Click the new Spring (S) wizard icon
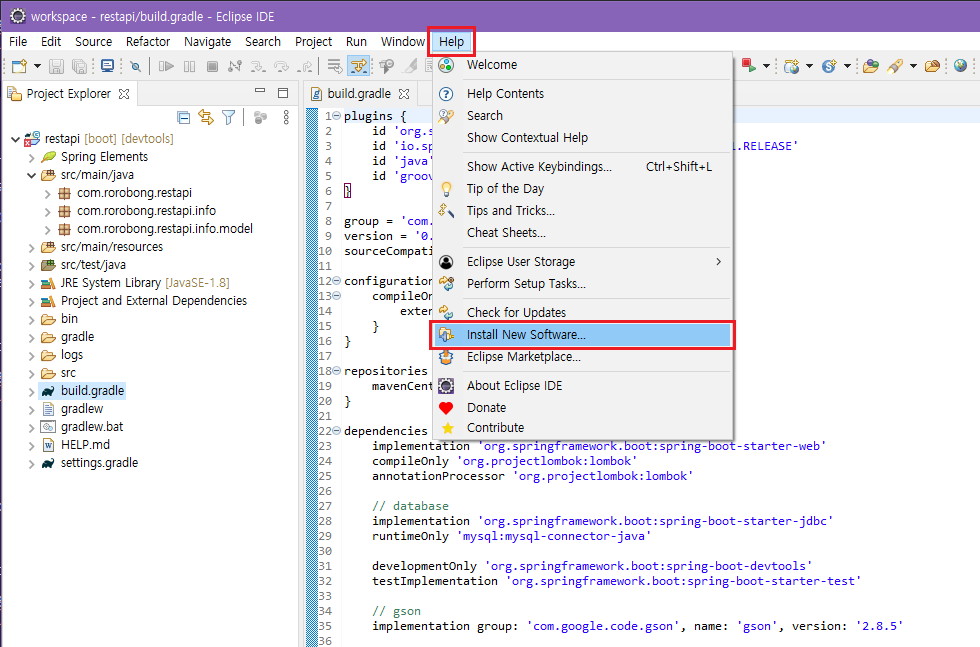Viewport: 980px width, 647px height. [829, 66]
